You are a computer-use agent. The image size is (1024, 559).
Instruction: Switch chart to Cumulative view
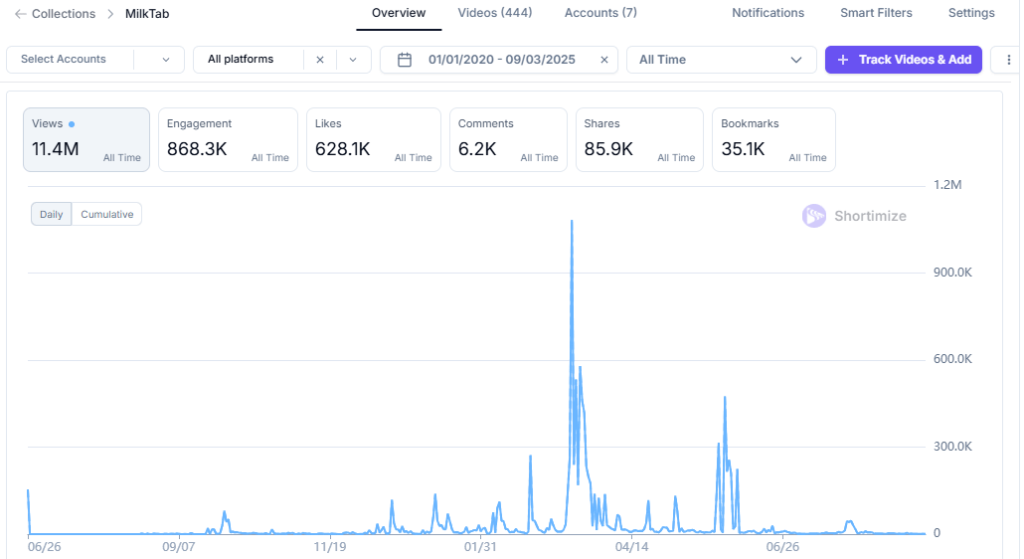point(107,215)
